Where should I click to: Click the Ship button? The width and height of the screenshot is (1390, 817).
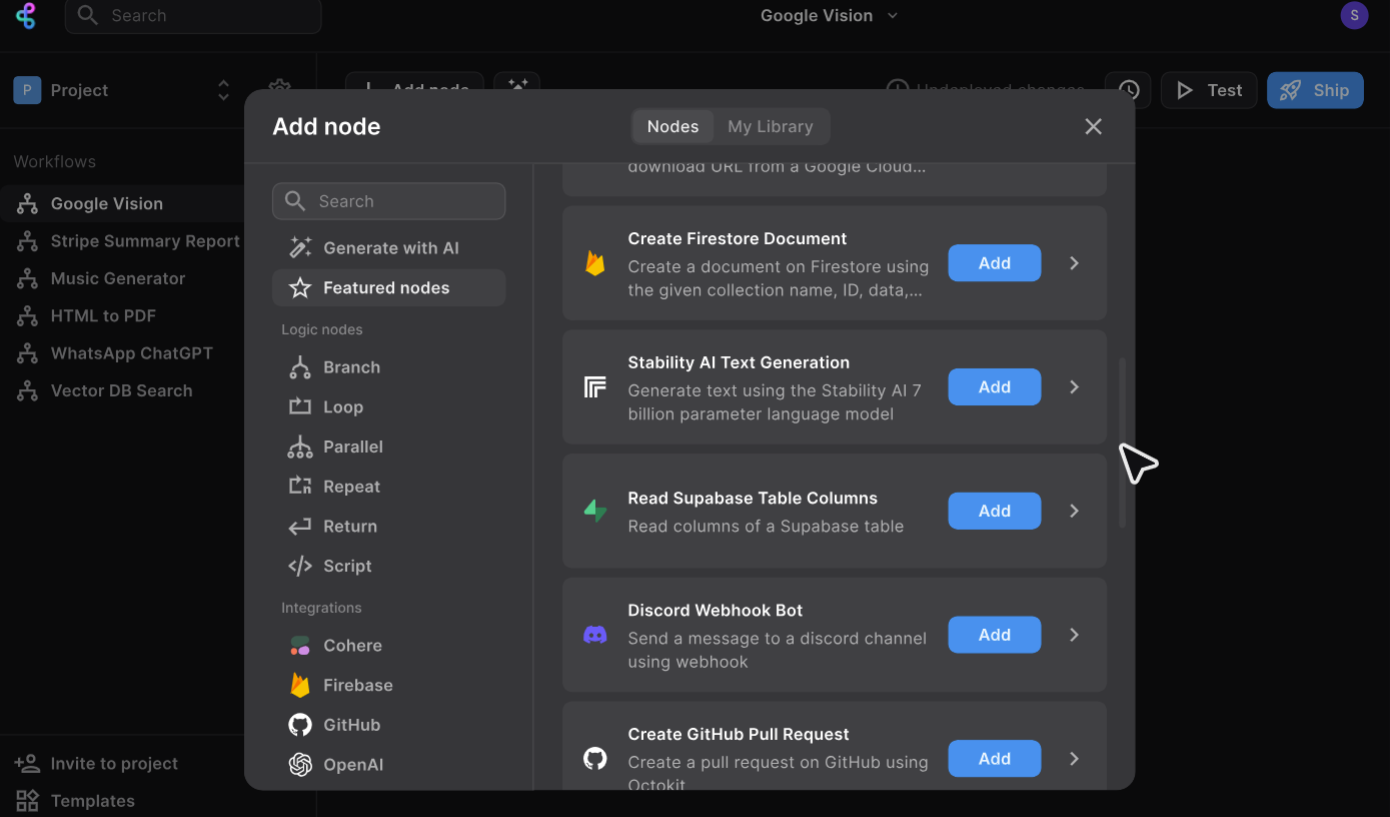click(1315, 90)
